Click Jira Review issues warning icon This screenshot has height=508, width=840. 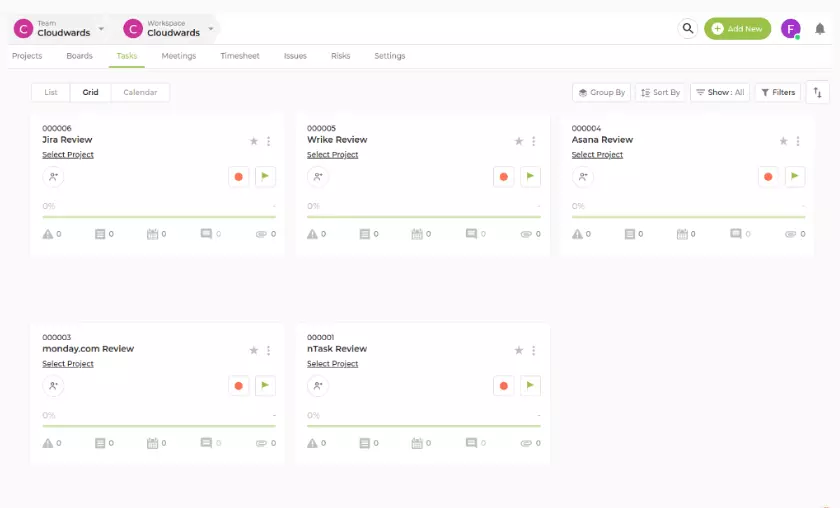pos(48,234)
